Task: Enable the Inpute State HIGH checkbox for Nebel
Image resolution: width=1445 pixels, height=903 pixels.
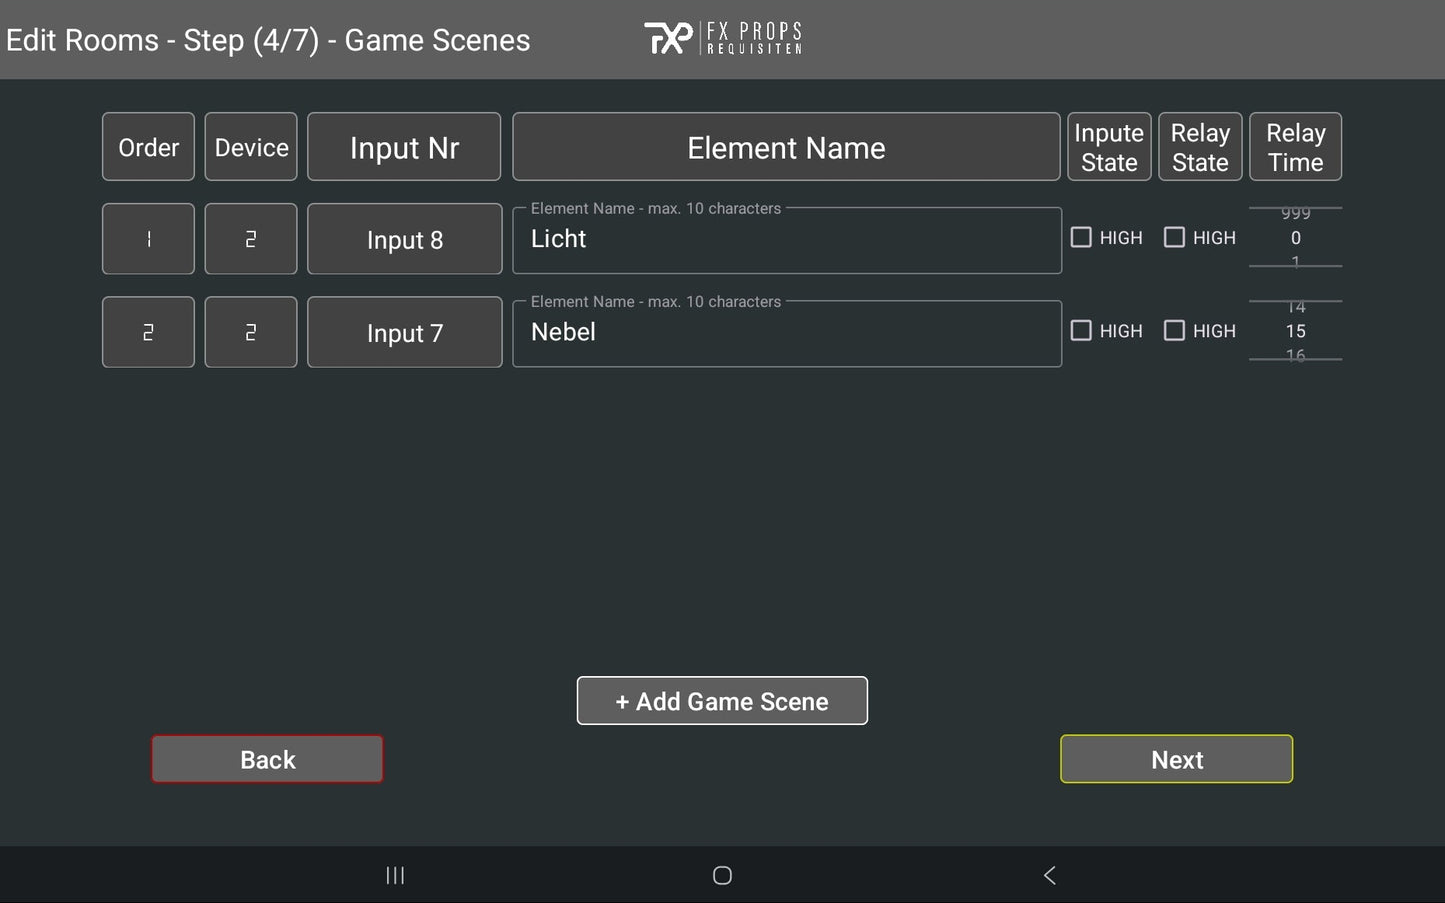Action: (1081, 330)
